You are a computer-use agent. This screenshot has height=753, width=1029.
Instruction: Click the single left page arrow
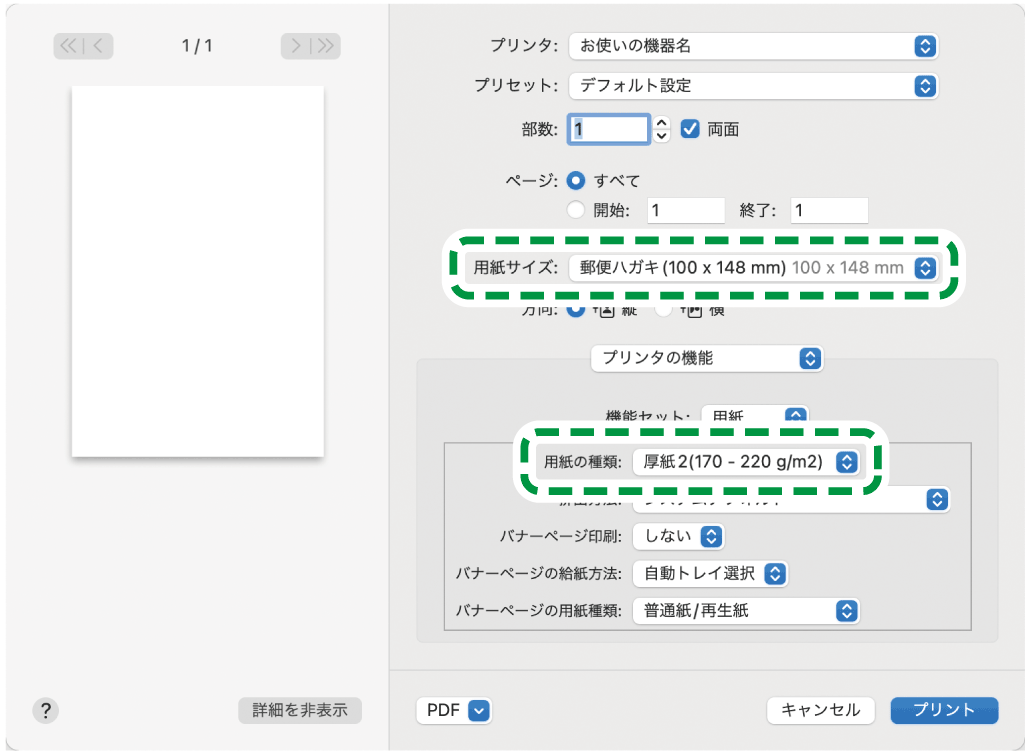click(x=96, y=46)
